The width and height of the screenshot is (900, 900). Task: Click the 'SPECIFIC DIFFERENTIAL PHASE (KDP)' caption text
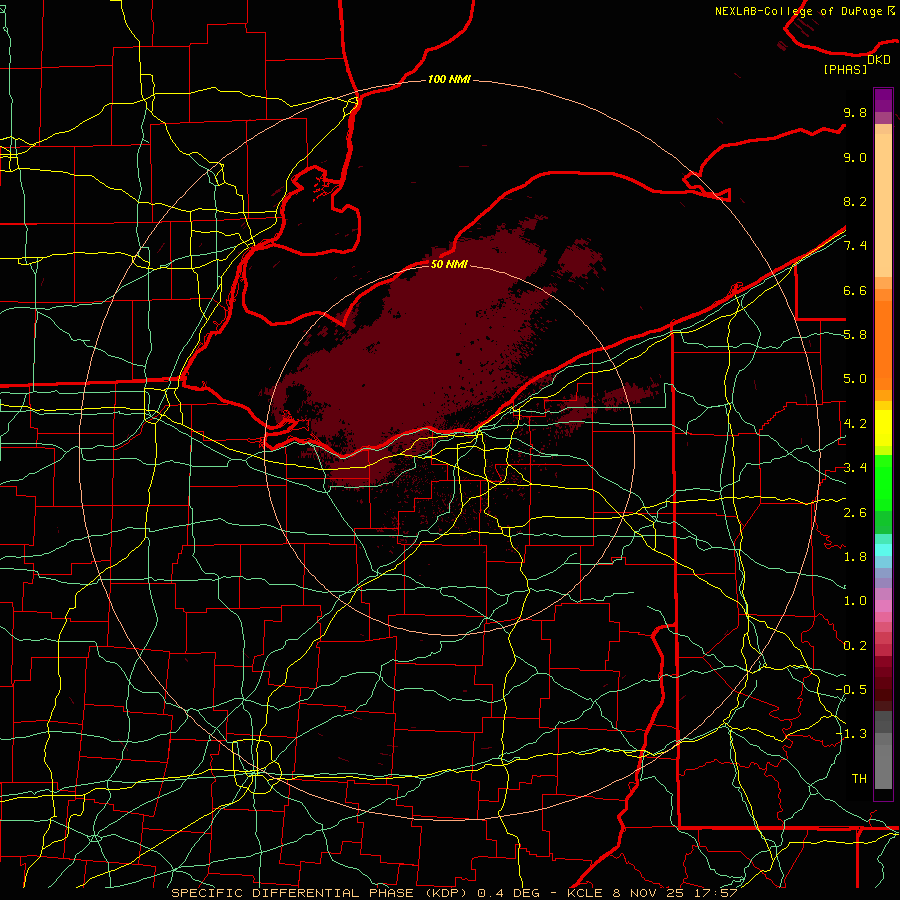pos(322,893)
